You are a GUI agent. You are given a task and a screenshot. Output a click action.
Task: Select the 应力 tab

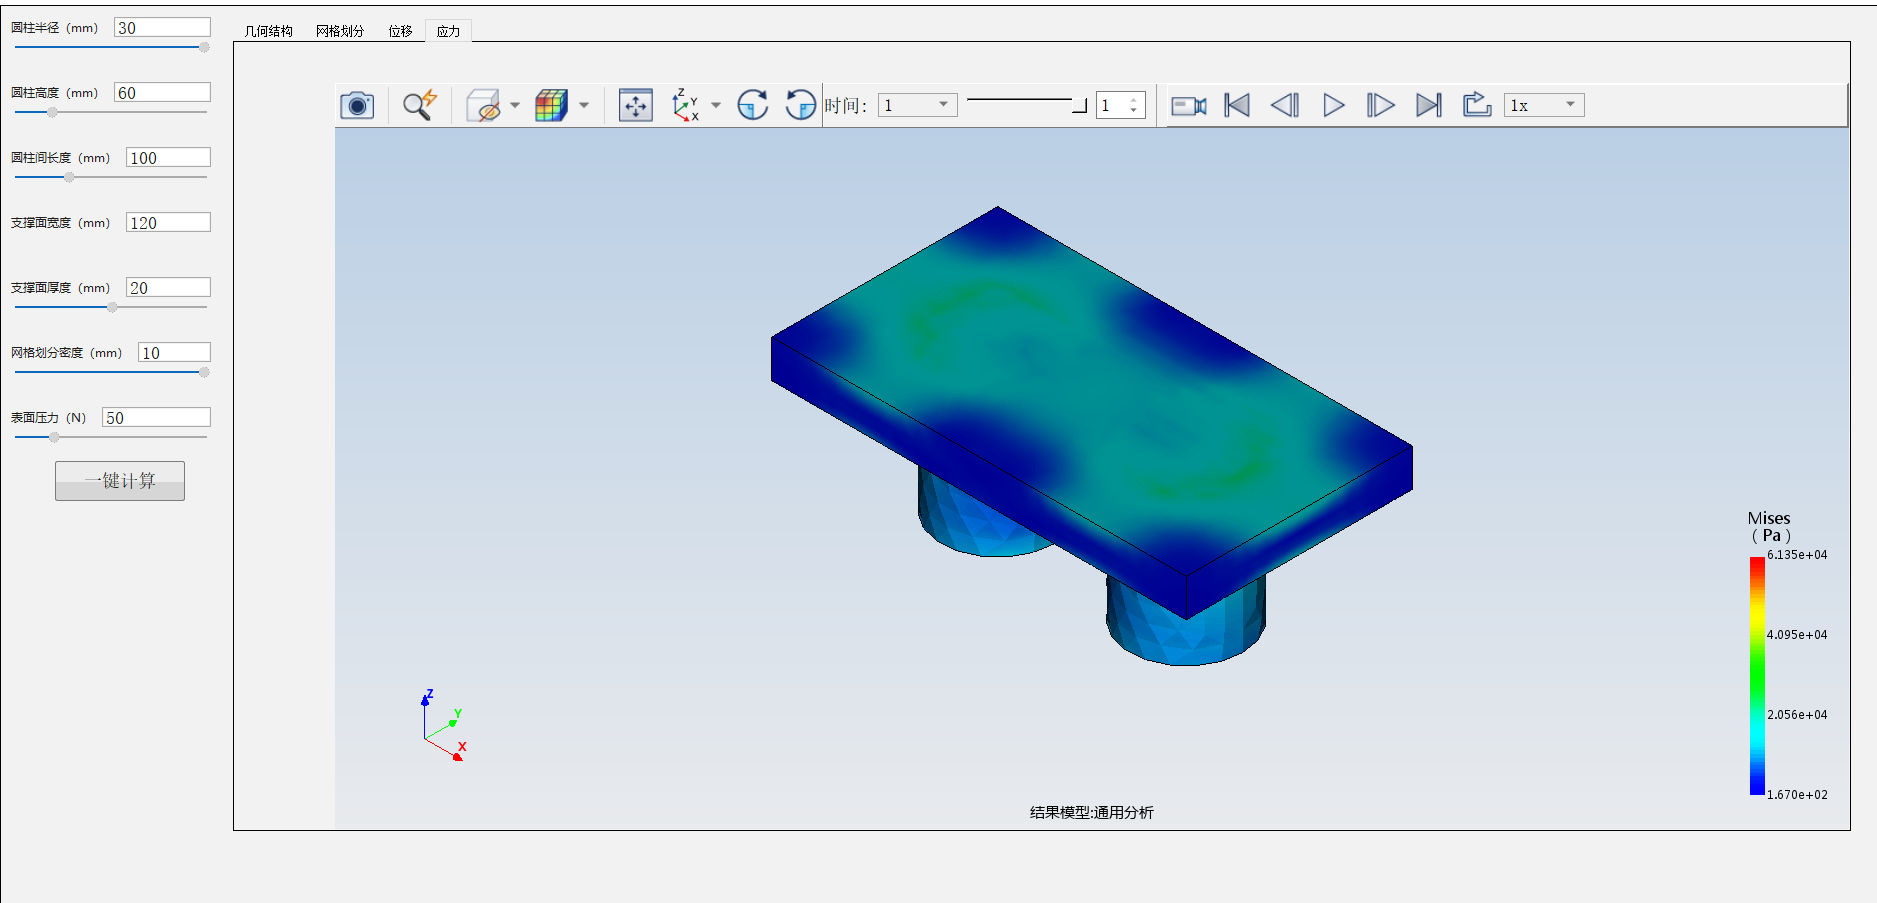pos(448,31)
